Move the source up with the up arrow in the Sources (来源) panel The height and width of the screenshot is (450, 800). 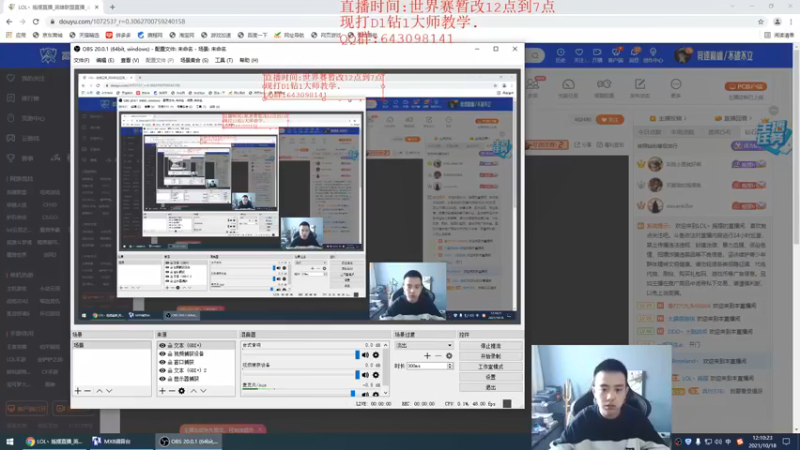[x=193, y=391]
